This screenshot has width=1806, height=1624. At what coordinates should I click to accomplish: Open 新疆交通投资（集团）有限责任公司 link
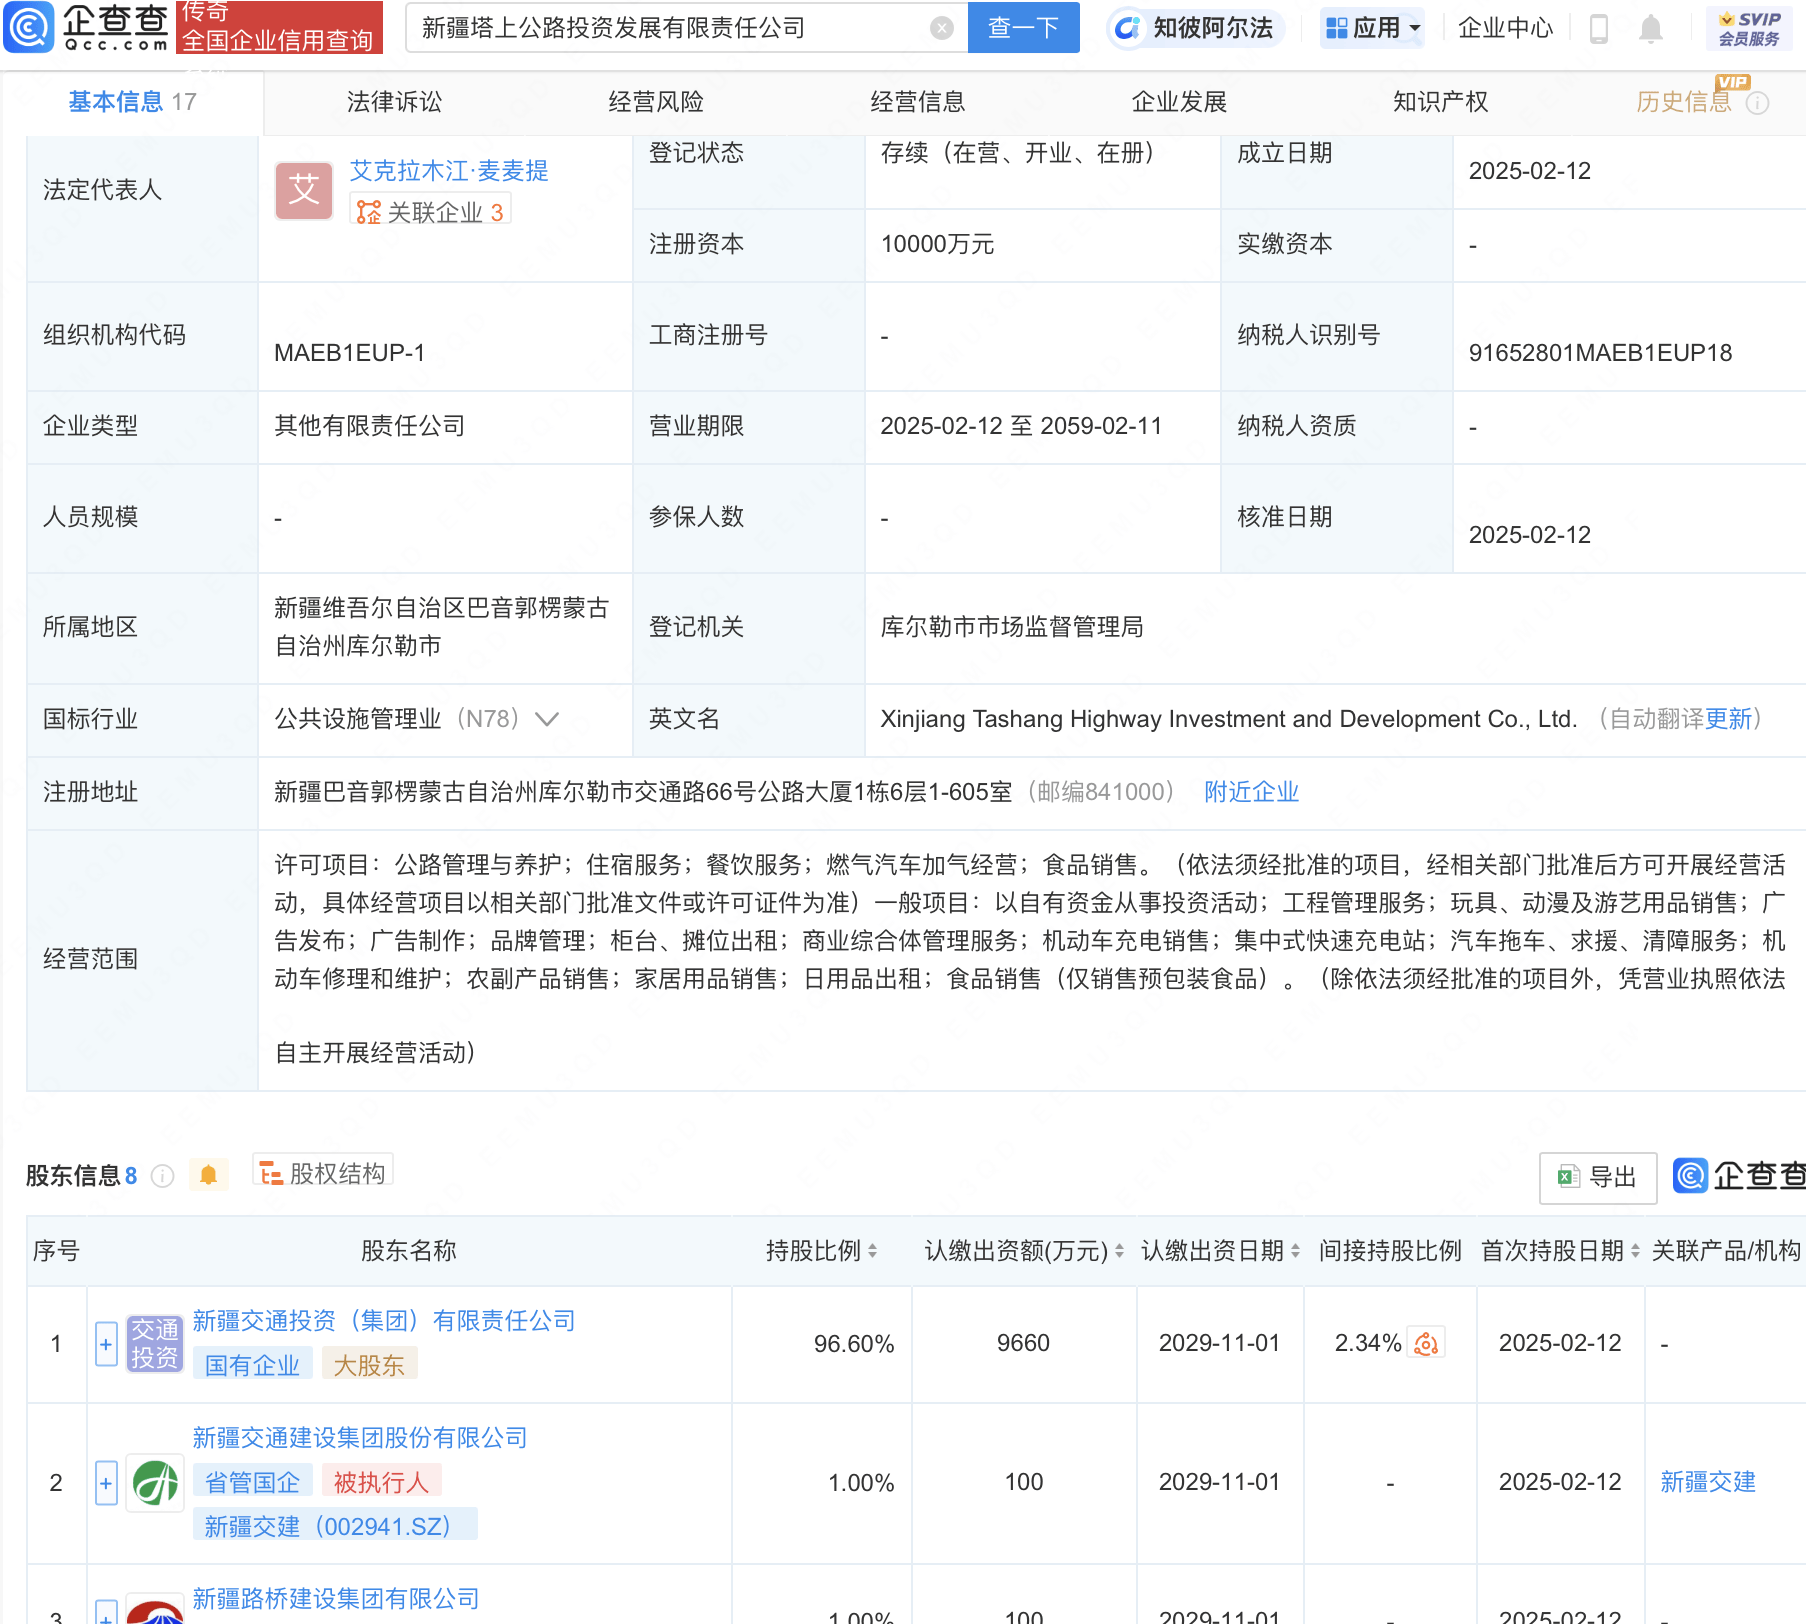pyautogui.click(x=384, y=1321)
